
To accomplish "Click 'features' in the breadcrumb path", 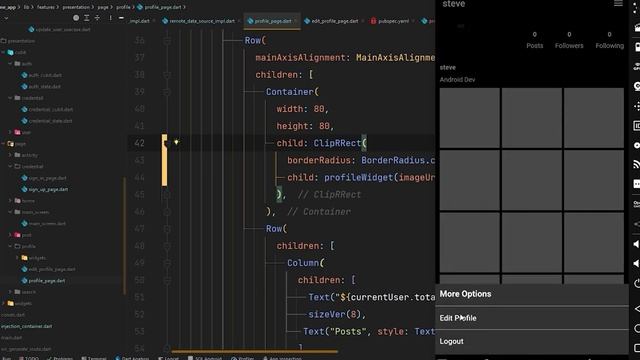I will tap(45, 7).
